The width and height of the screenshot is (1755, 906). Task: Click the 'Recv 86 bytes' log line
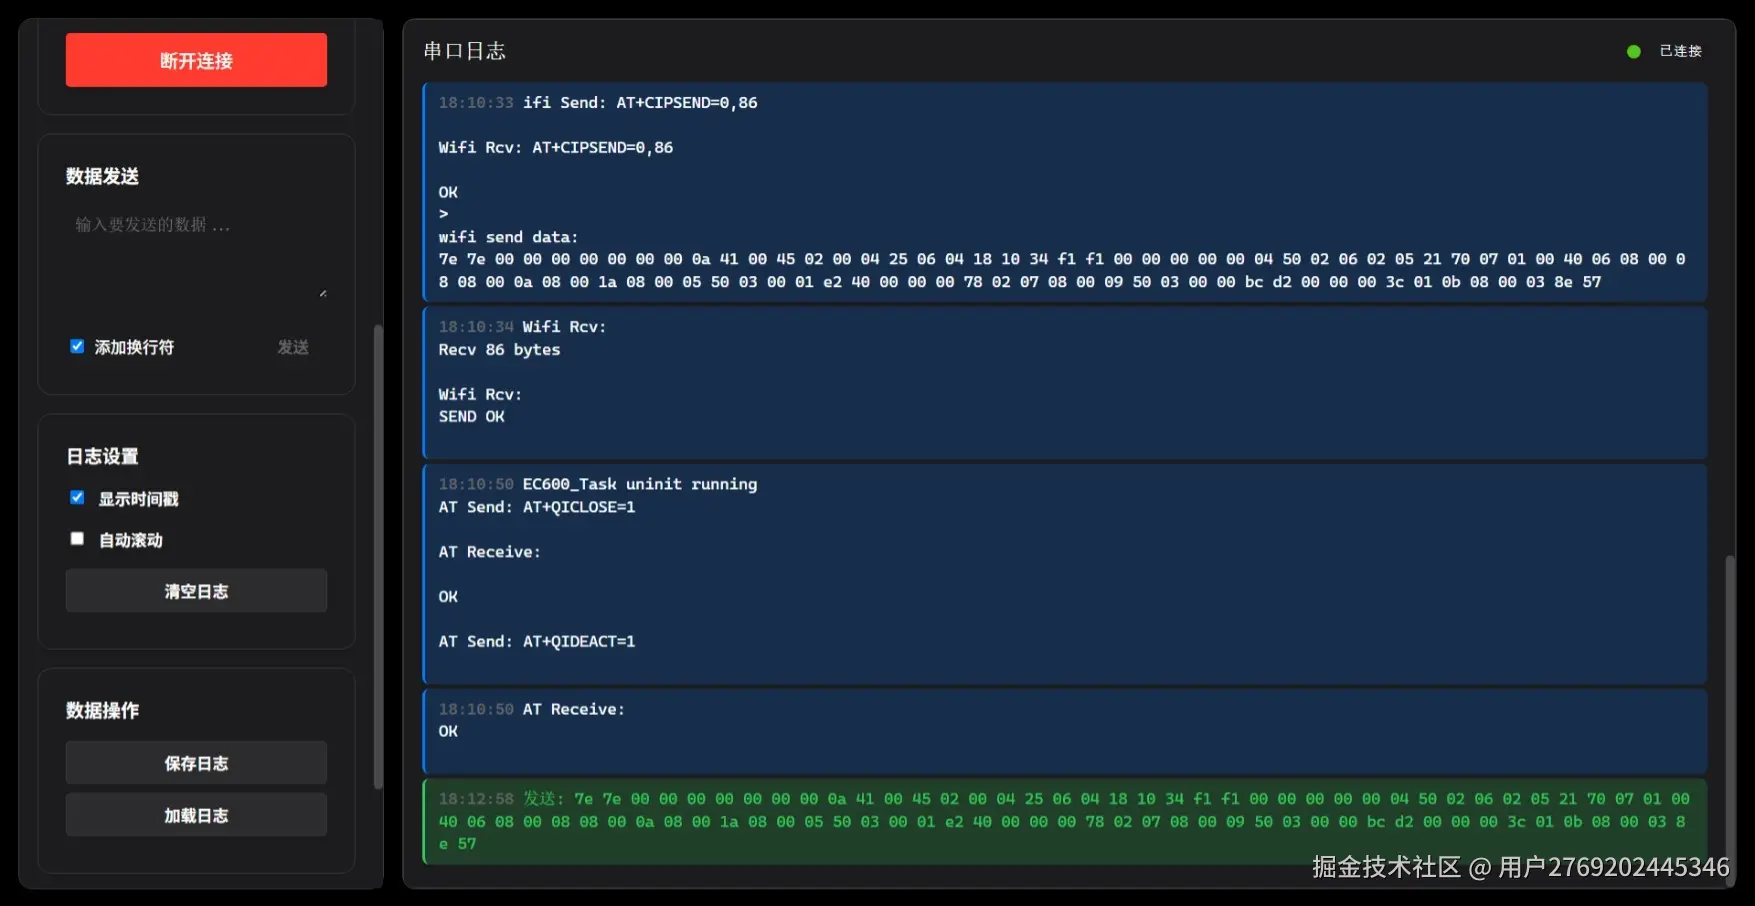click(499, 350)
